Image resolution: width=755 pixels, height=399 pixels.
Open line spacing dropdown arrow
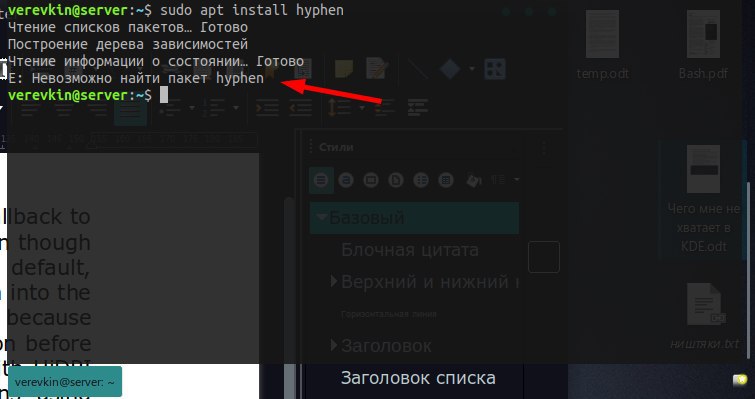click(362, 108)
